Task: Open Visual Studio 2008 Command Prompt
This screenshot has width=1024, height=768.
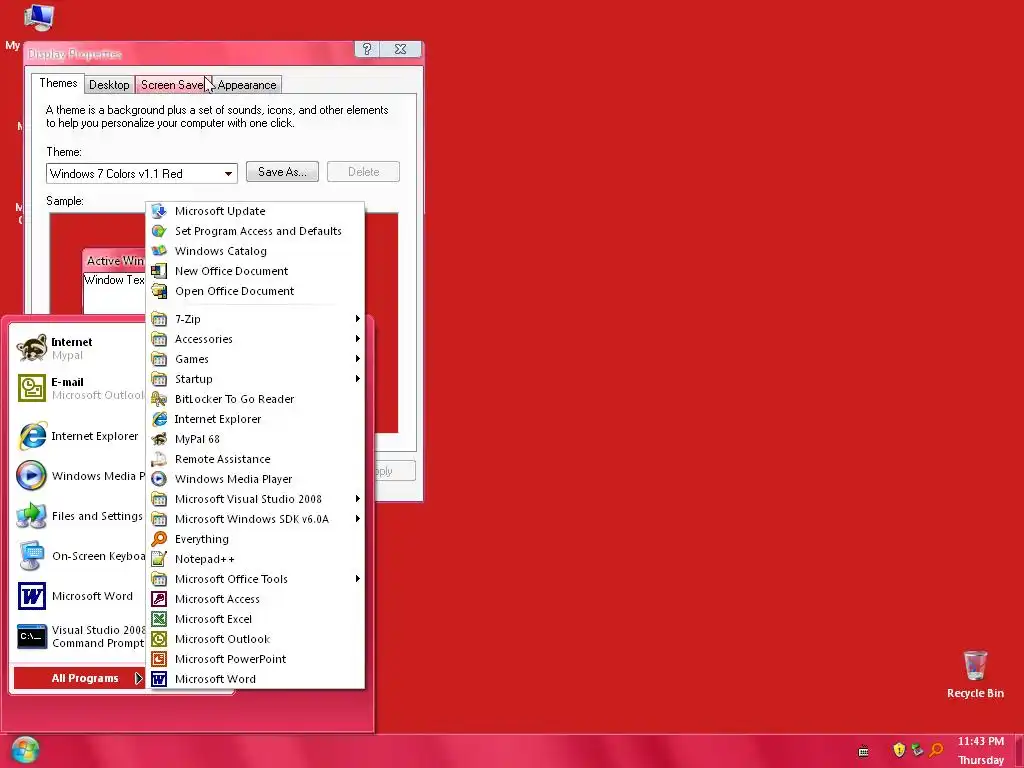Action: pos(79,637)
